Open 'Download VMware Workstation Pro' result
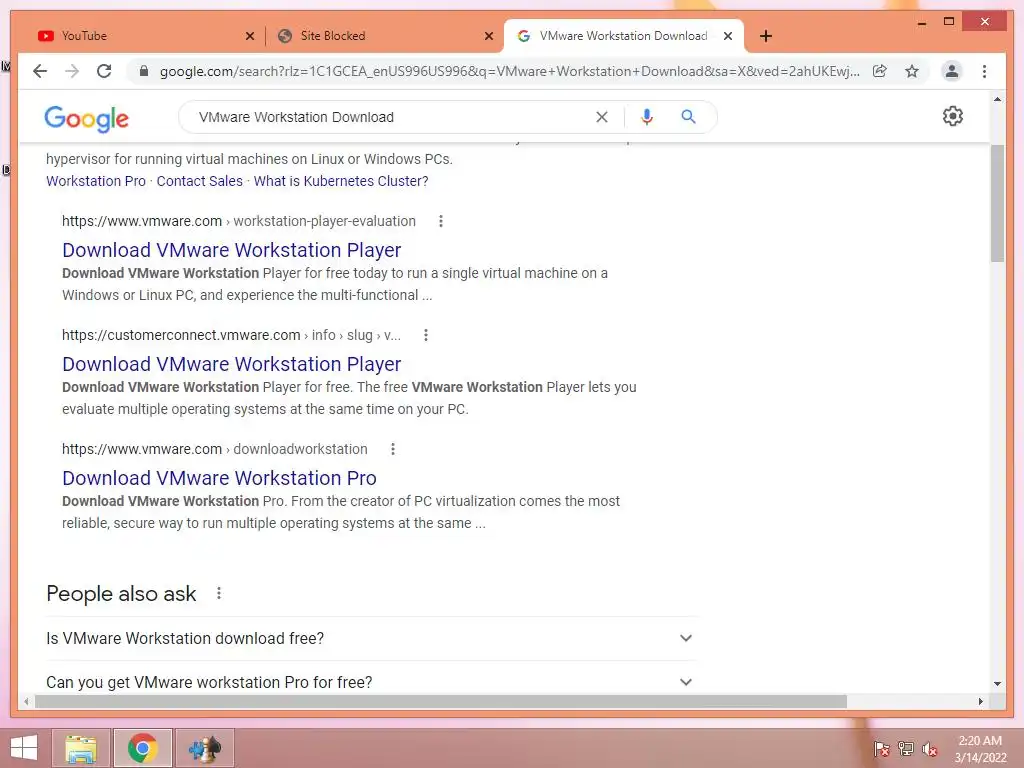1024x768 pixels. tap(219, 478)
